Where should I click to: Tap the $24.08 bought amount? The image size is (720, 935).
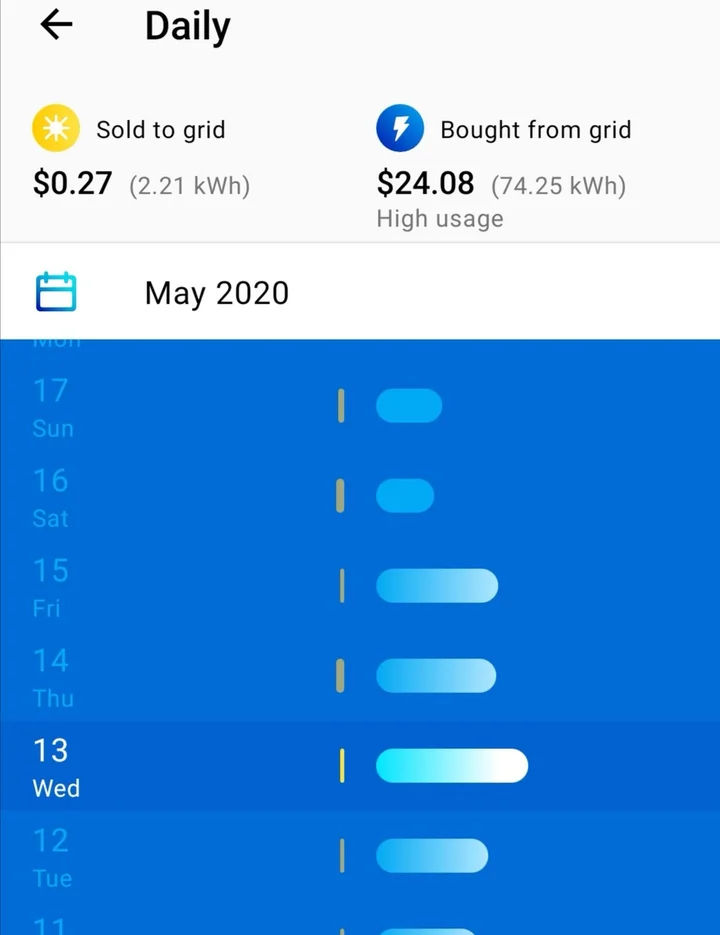426,184
